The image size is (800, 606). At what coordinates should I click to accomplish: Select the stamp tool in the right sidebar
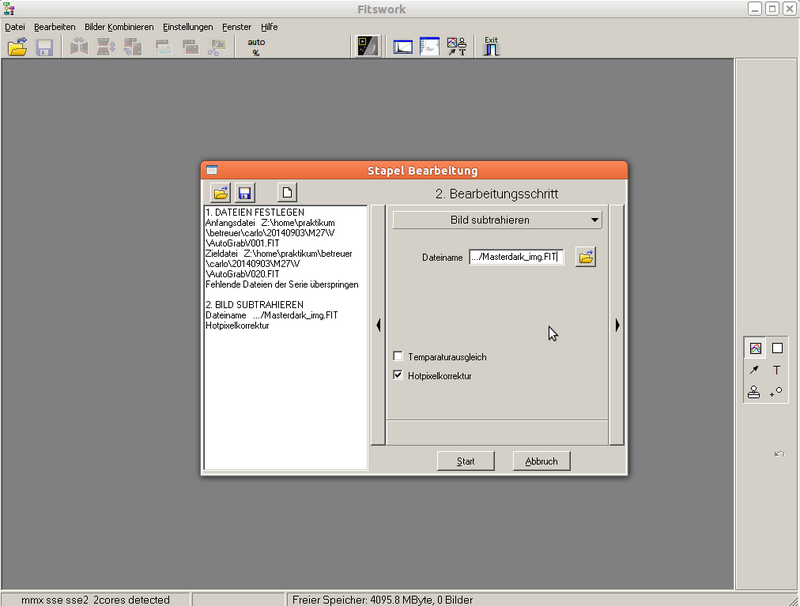(754, 391)
